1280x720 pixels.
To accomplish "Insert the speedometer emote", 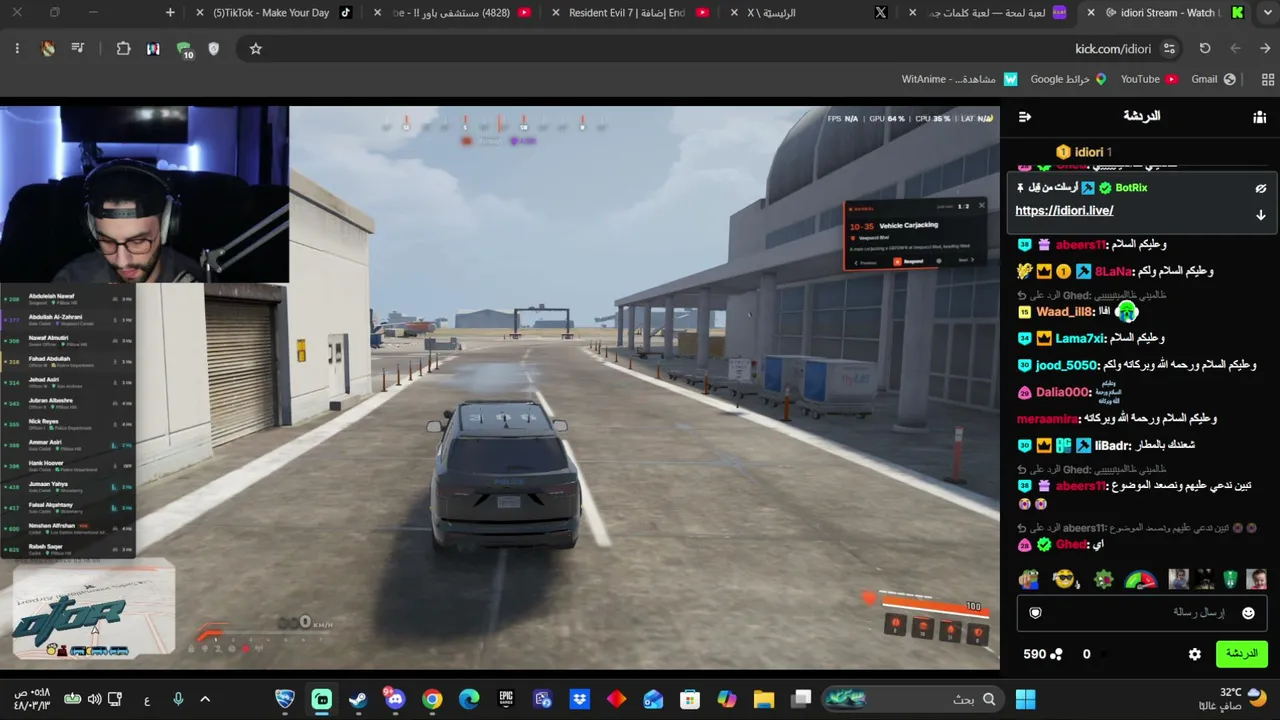I will [1140, 579].
